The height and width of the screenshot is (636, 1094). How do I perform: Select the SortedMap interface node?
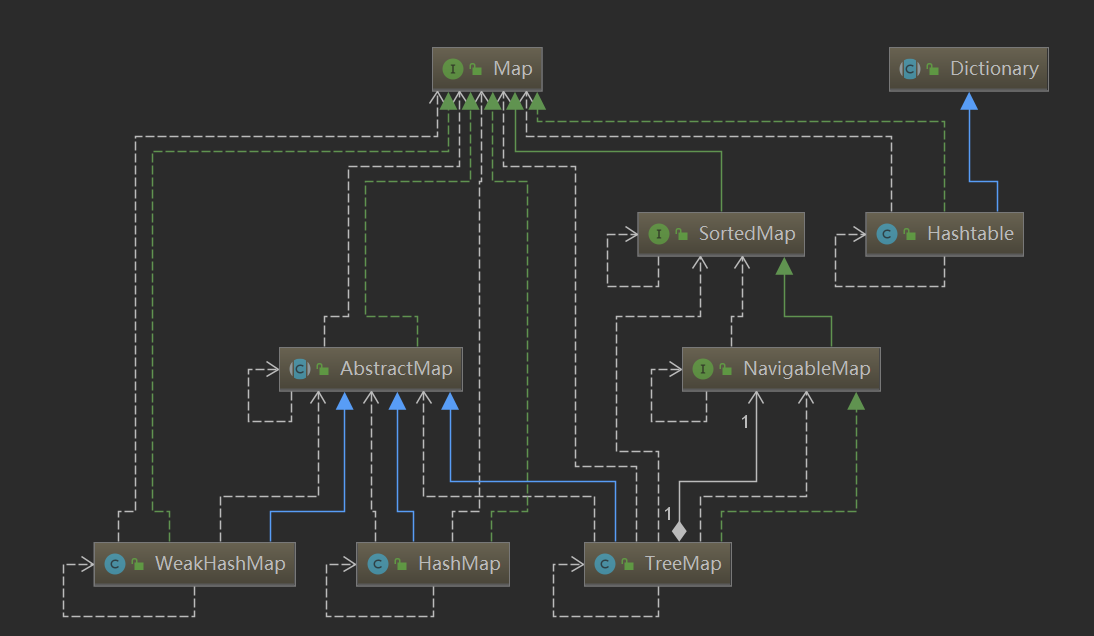point(721,234)
